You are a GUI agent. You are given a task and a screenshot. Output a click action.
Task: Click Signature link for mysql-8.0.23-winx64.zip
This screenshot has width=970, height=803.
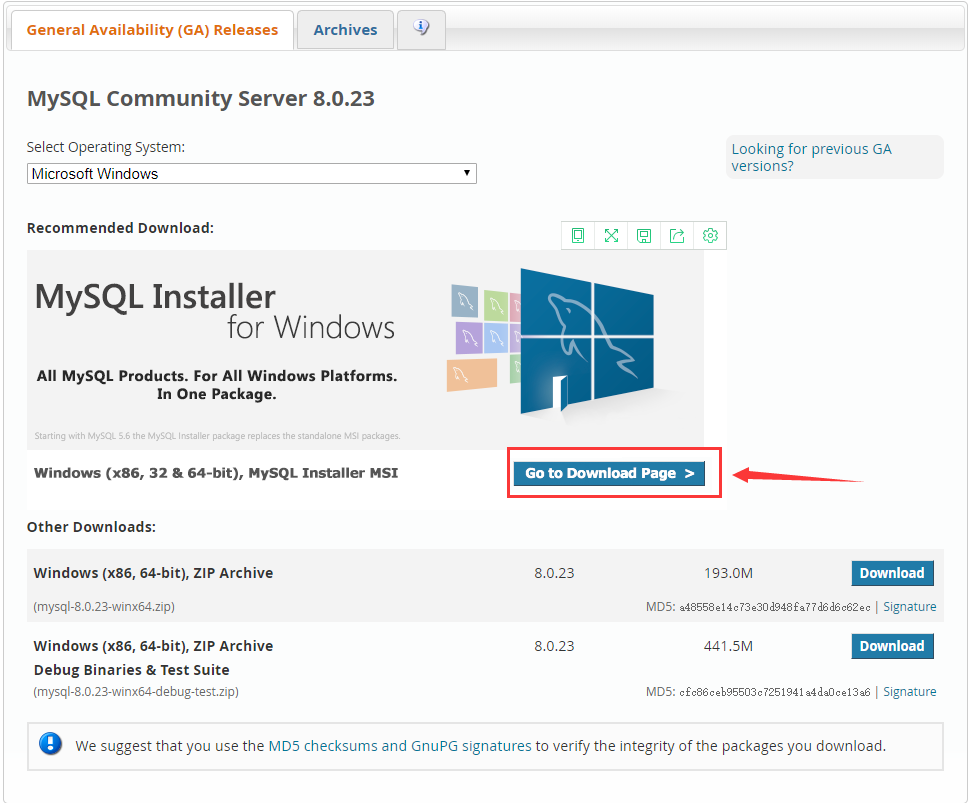coord(908,606)
